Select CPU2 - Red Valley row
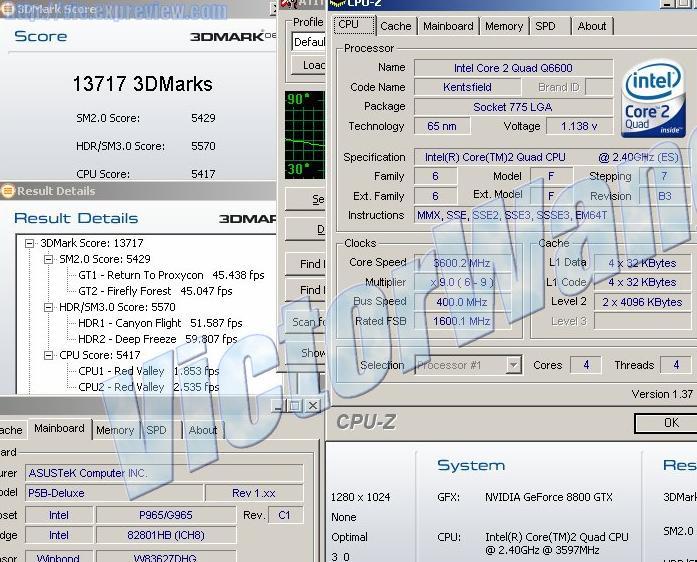 [148, 387]
